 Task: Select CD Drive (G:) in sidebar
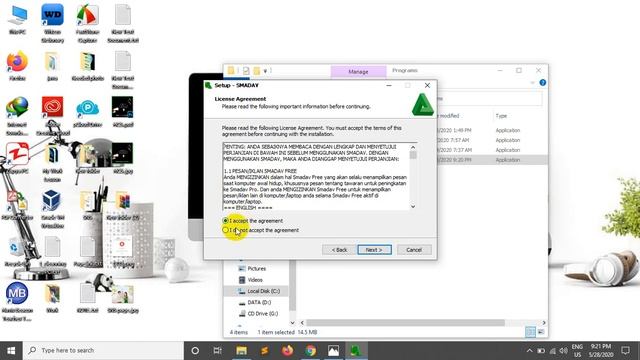tap(262, 314)
